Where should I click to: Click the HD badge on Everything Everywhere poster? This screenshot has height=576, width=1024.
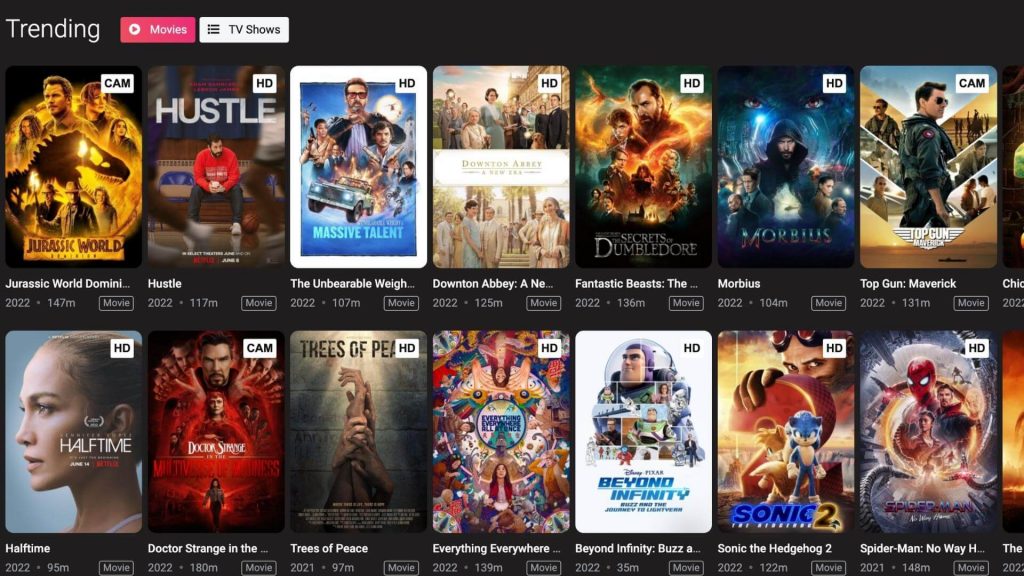pos(549,348)
